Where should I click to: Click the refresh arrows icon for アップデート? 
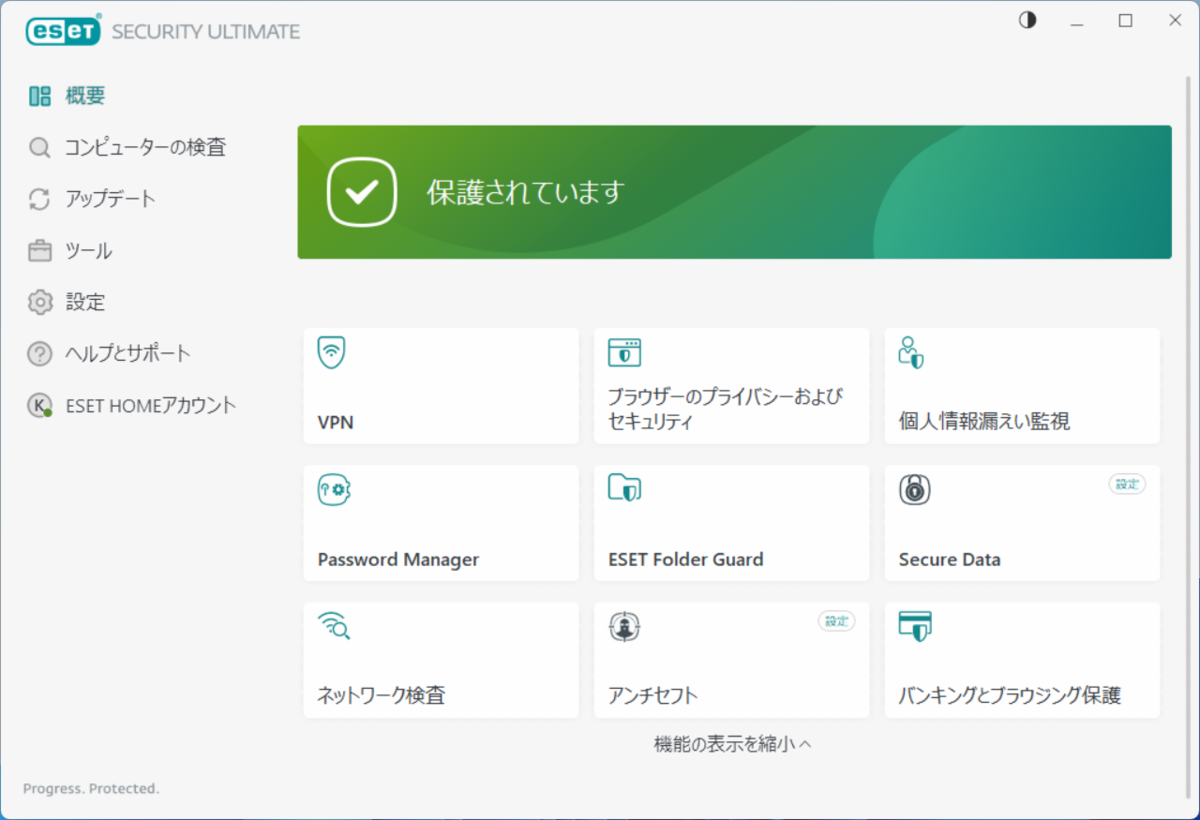click(40, 199)
